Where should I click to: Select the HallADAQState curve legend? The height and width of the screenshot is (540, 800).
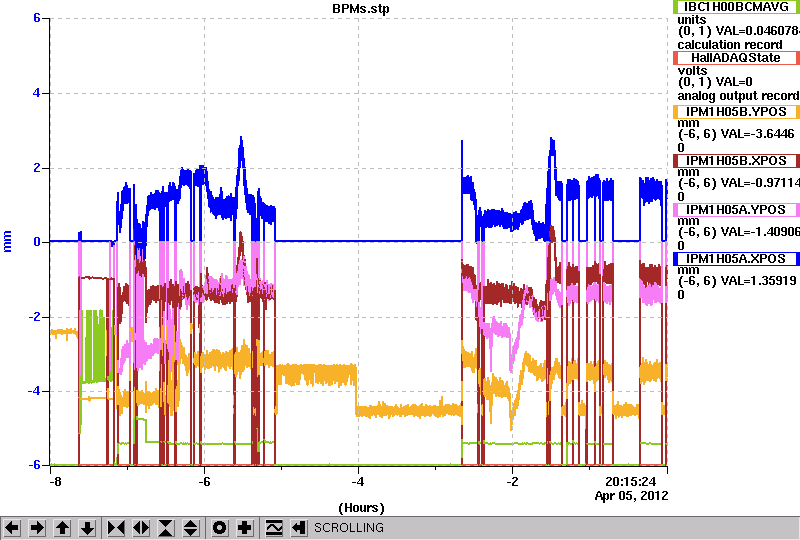pyautogui.click(x=736, y=58)
